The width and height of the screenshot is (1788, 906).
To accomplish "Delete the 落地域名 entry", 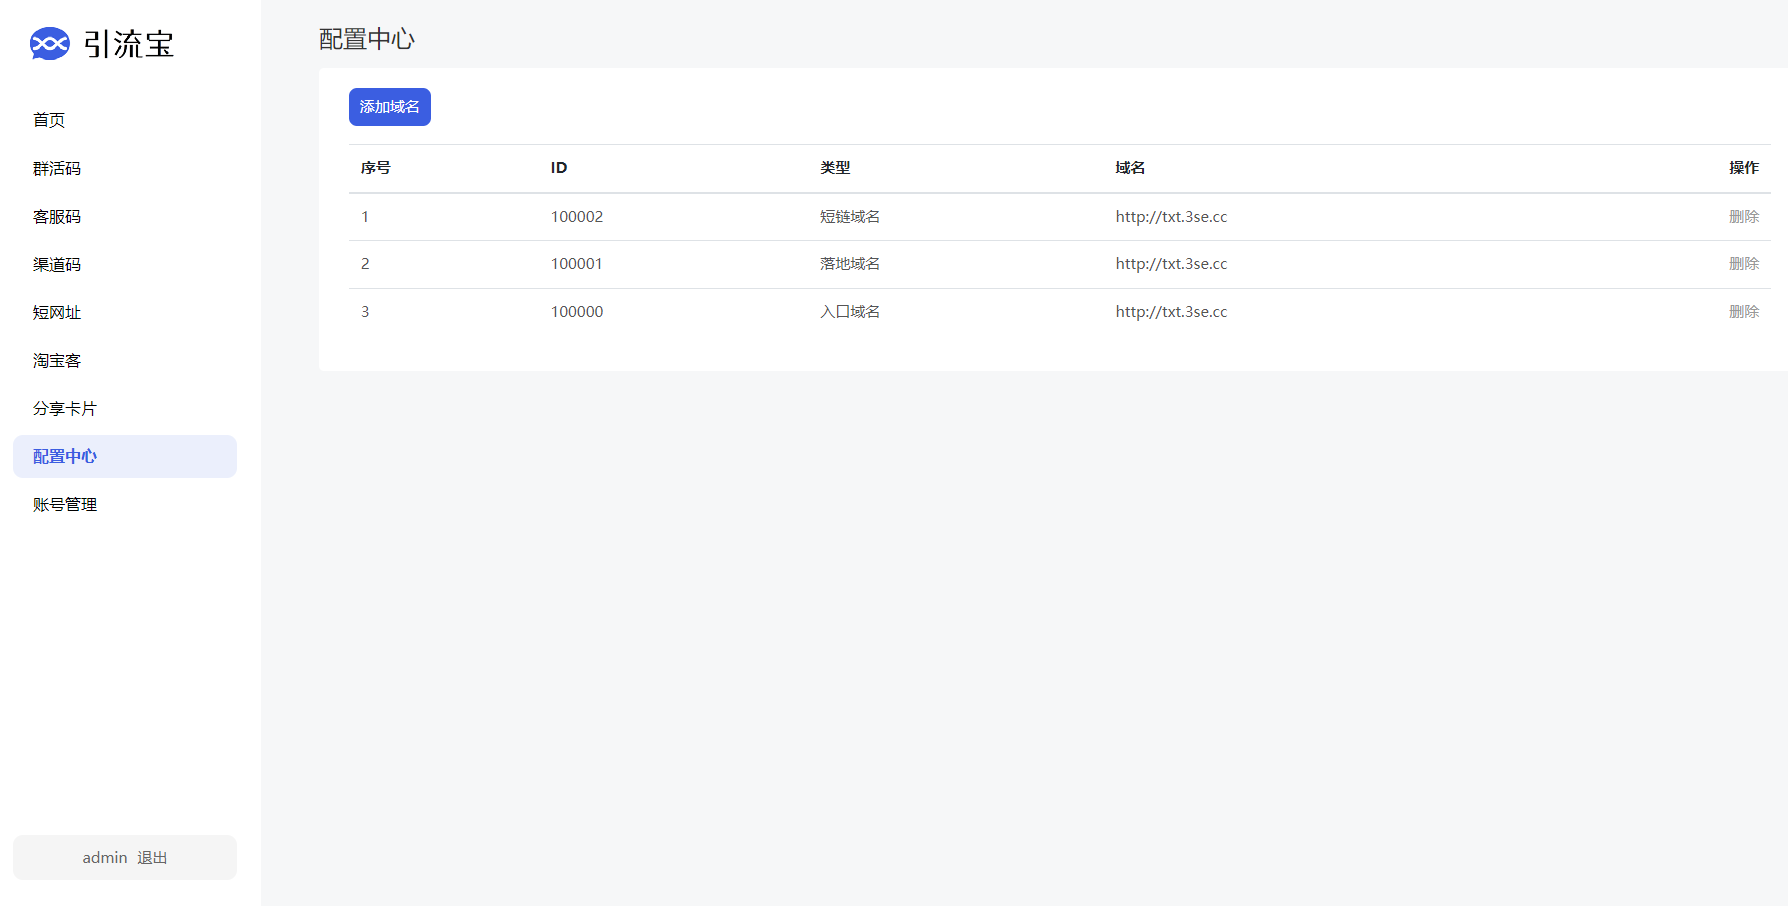I will 1743,263.
